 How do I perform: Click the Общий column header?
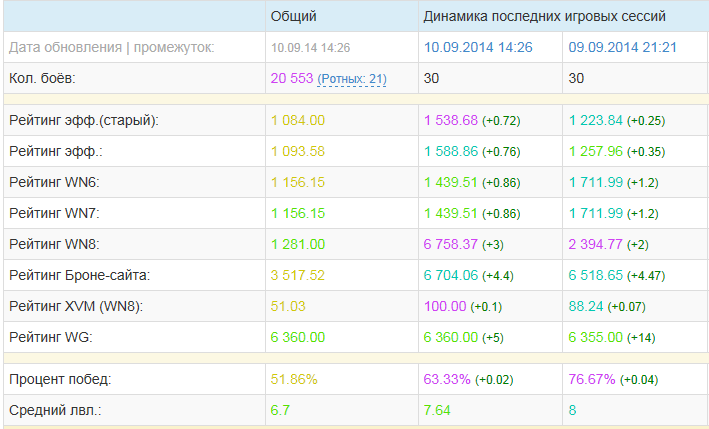click(293, 16)
